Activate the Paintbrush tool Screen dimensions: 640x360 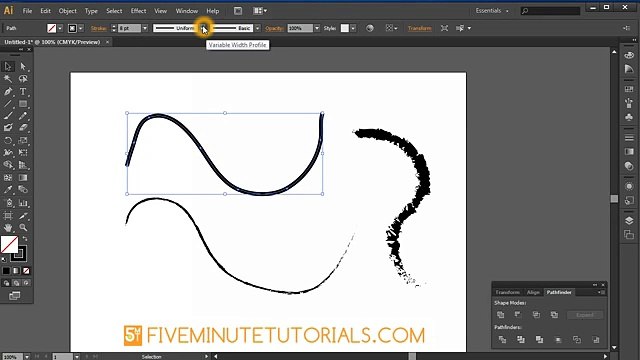pos(8,116)
